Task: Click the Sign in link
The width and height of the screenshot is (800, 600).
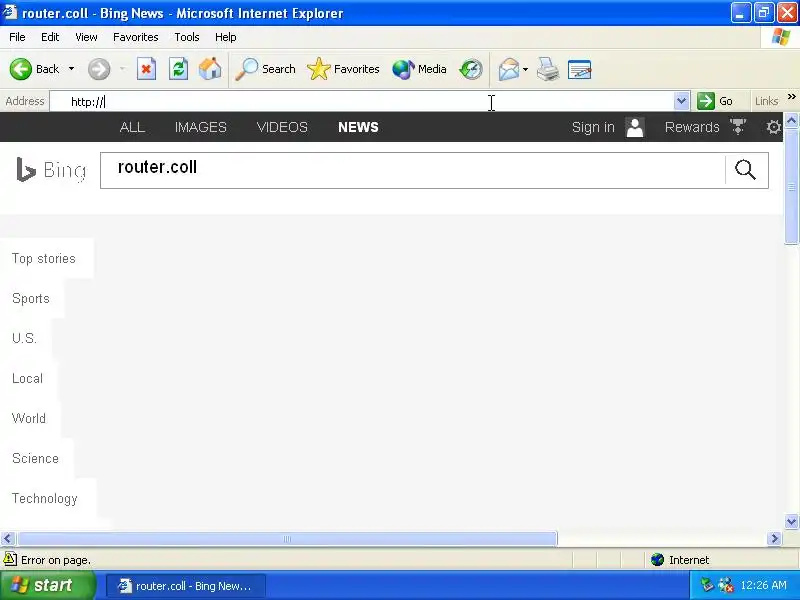Action: pos(593,127)
